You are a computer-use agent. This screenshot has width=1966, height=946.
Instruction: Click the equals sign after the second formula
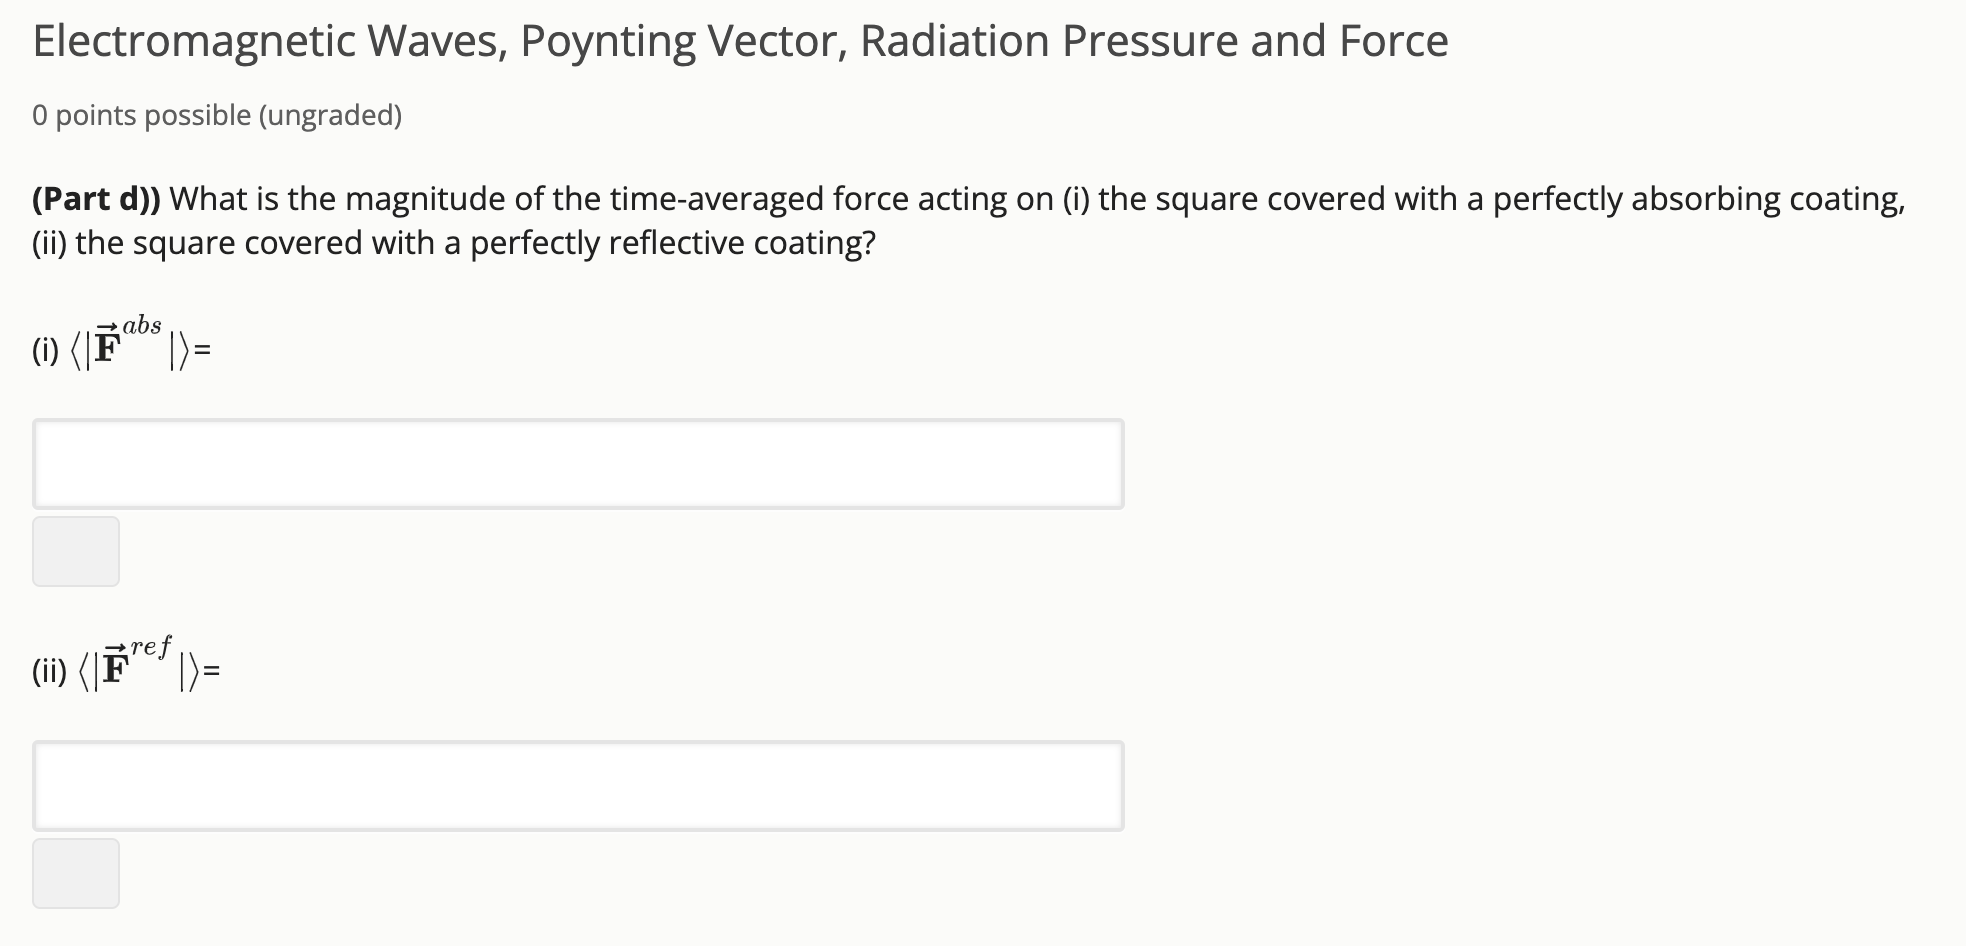tap(212, 670)
